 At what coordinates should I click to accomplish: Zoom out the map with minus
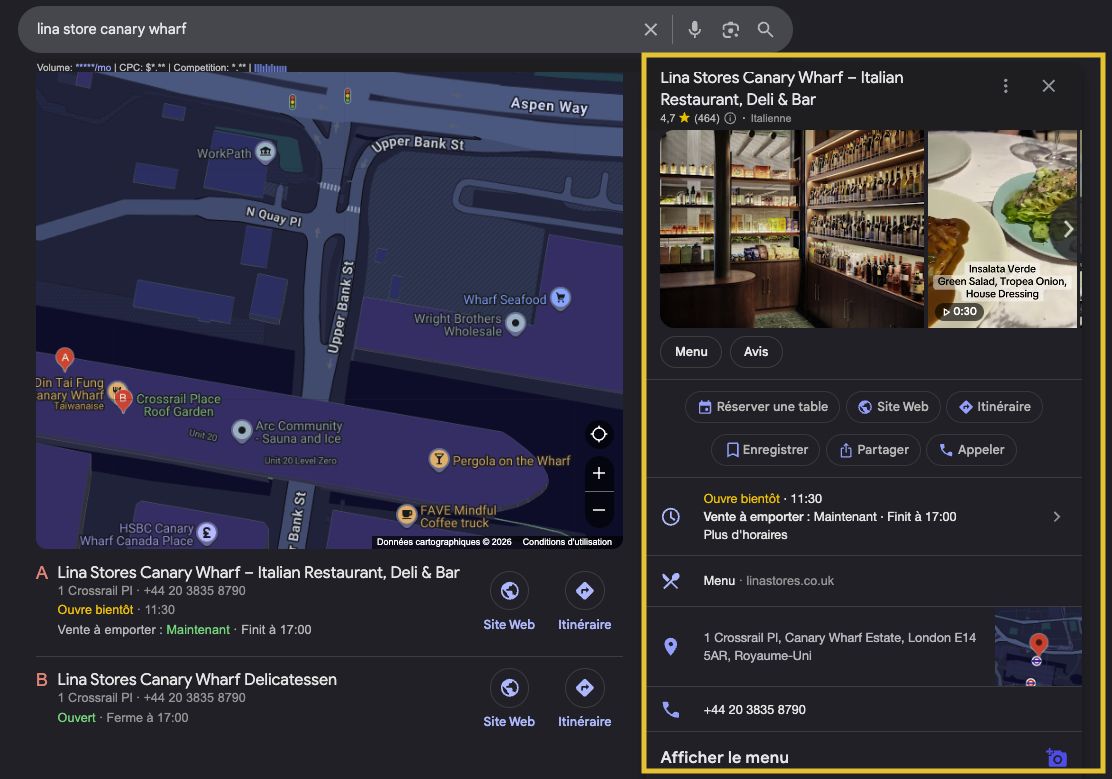click(599, 509)
